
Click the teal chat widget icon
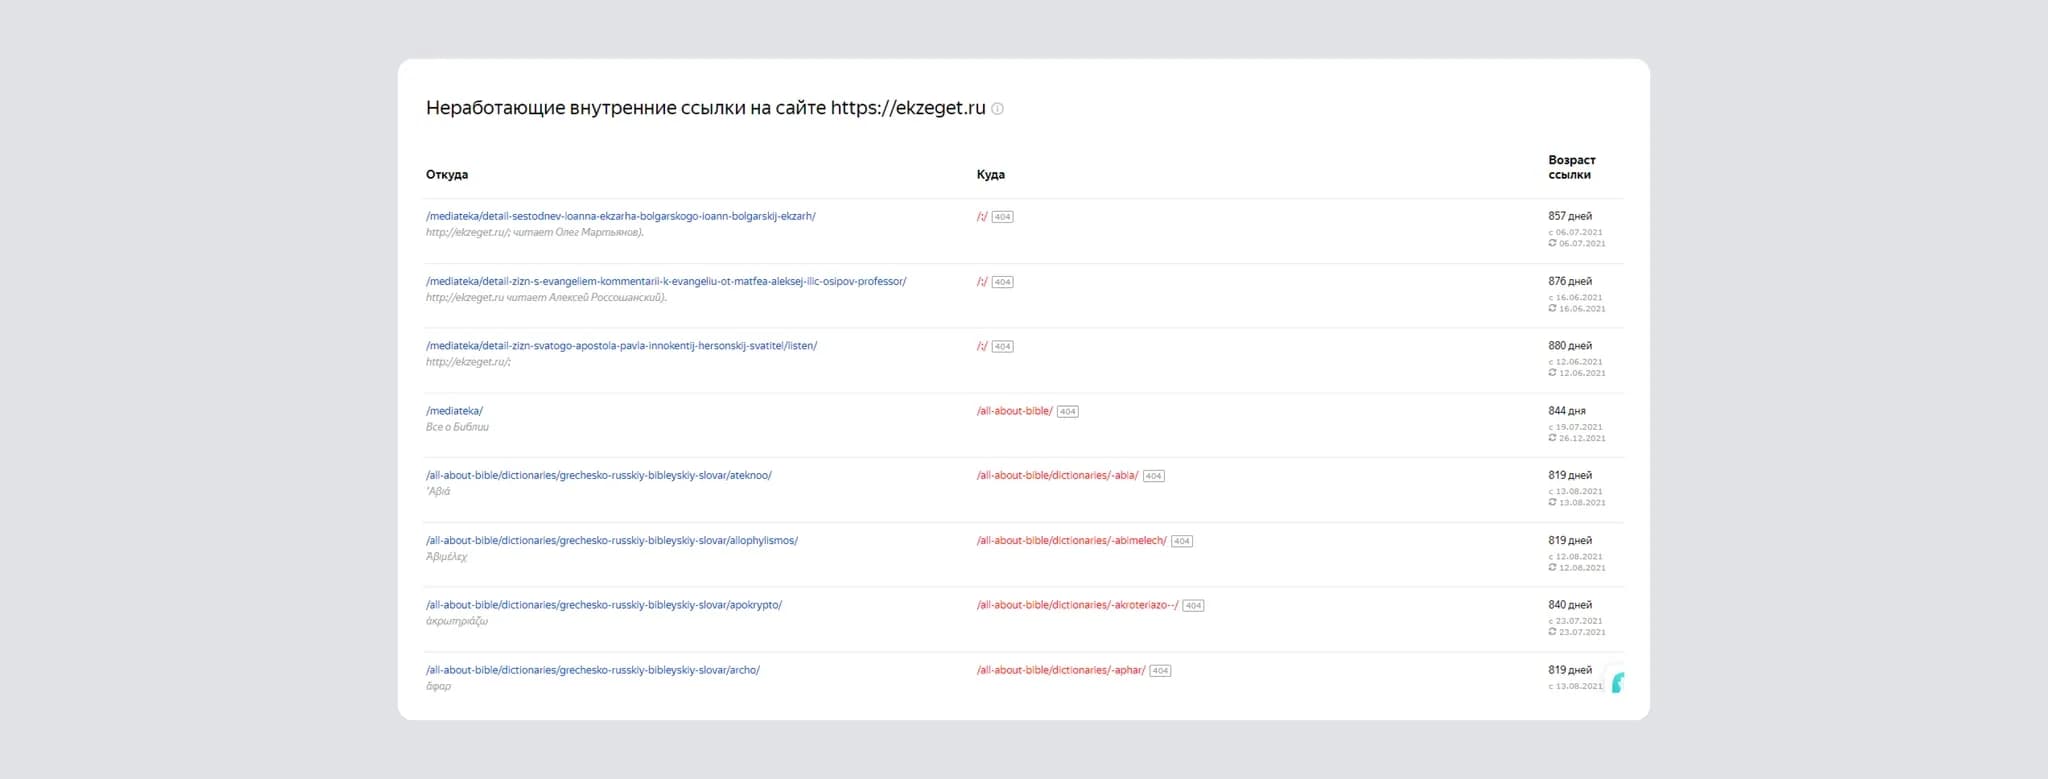[1617, 683]
